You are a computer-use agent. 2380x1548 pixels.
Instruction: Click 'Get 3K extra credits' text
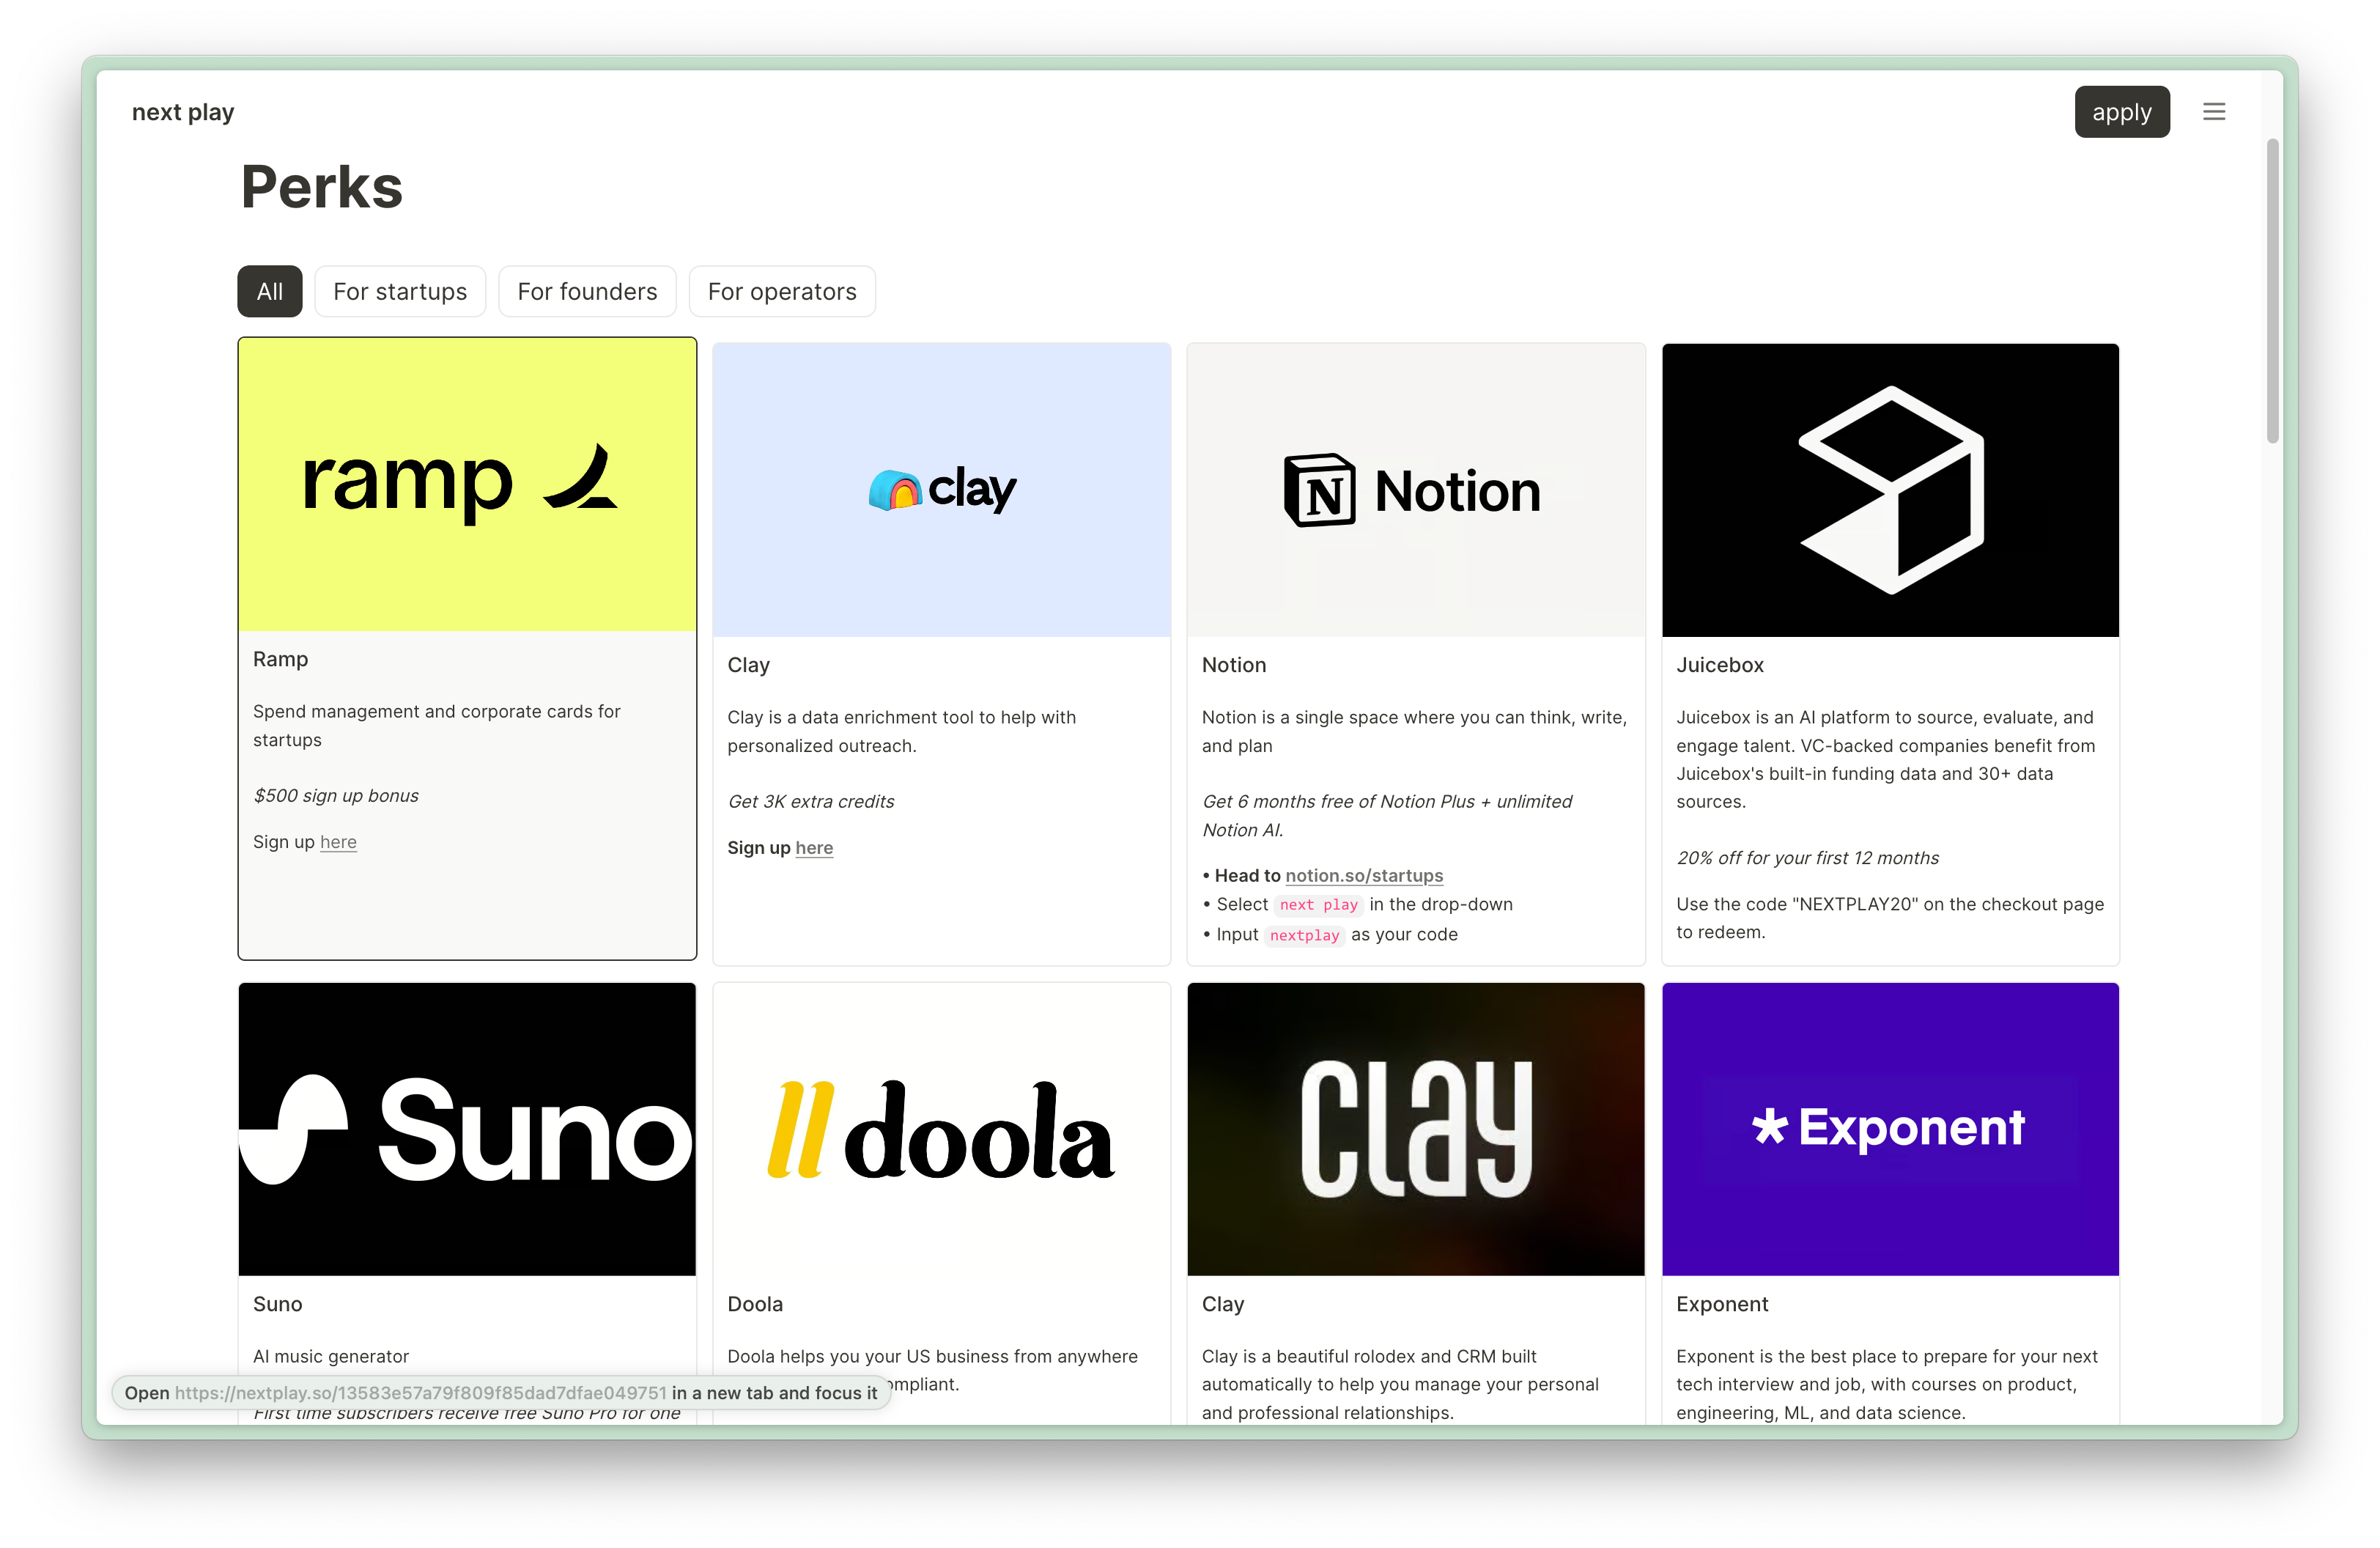tap(810, 802)
